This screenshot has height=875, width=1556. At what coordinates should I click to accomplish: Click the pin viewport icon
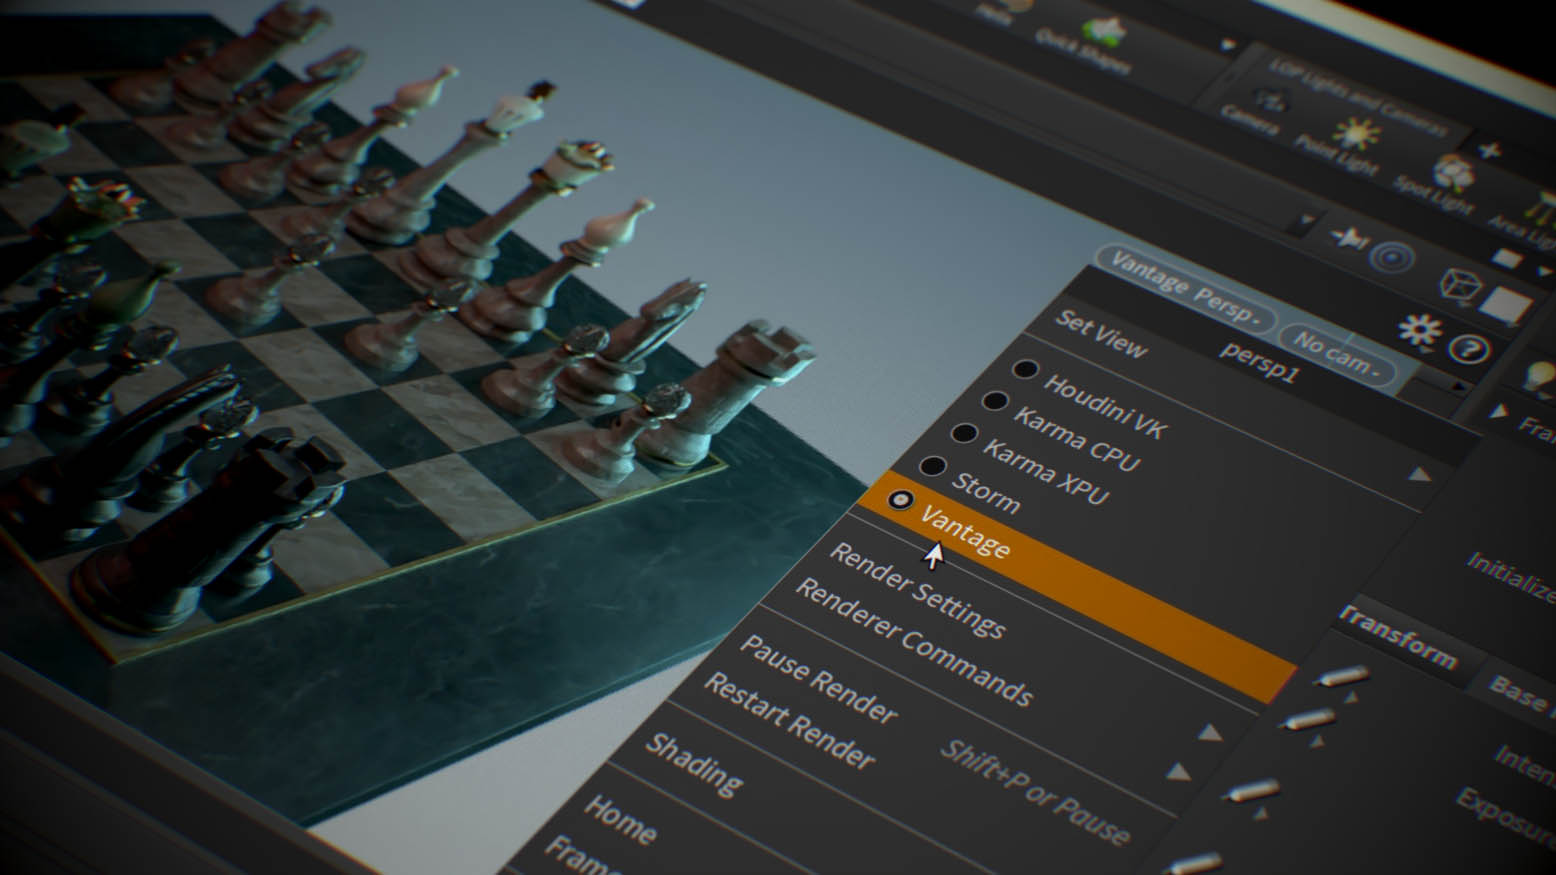pyautogui.click(x=1349, y=235)
